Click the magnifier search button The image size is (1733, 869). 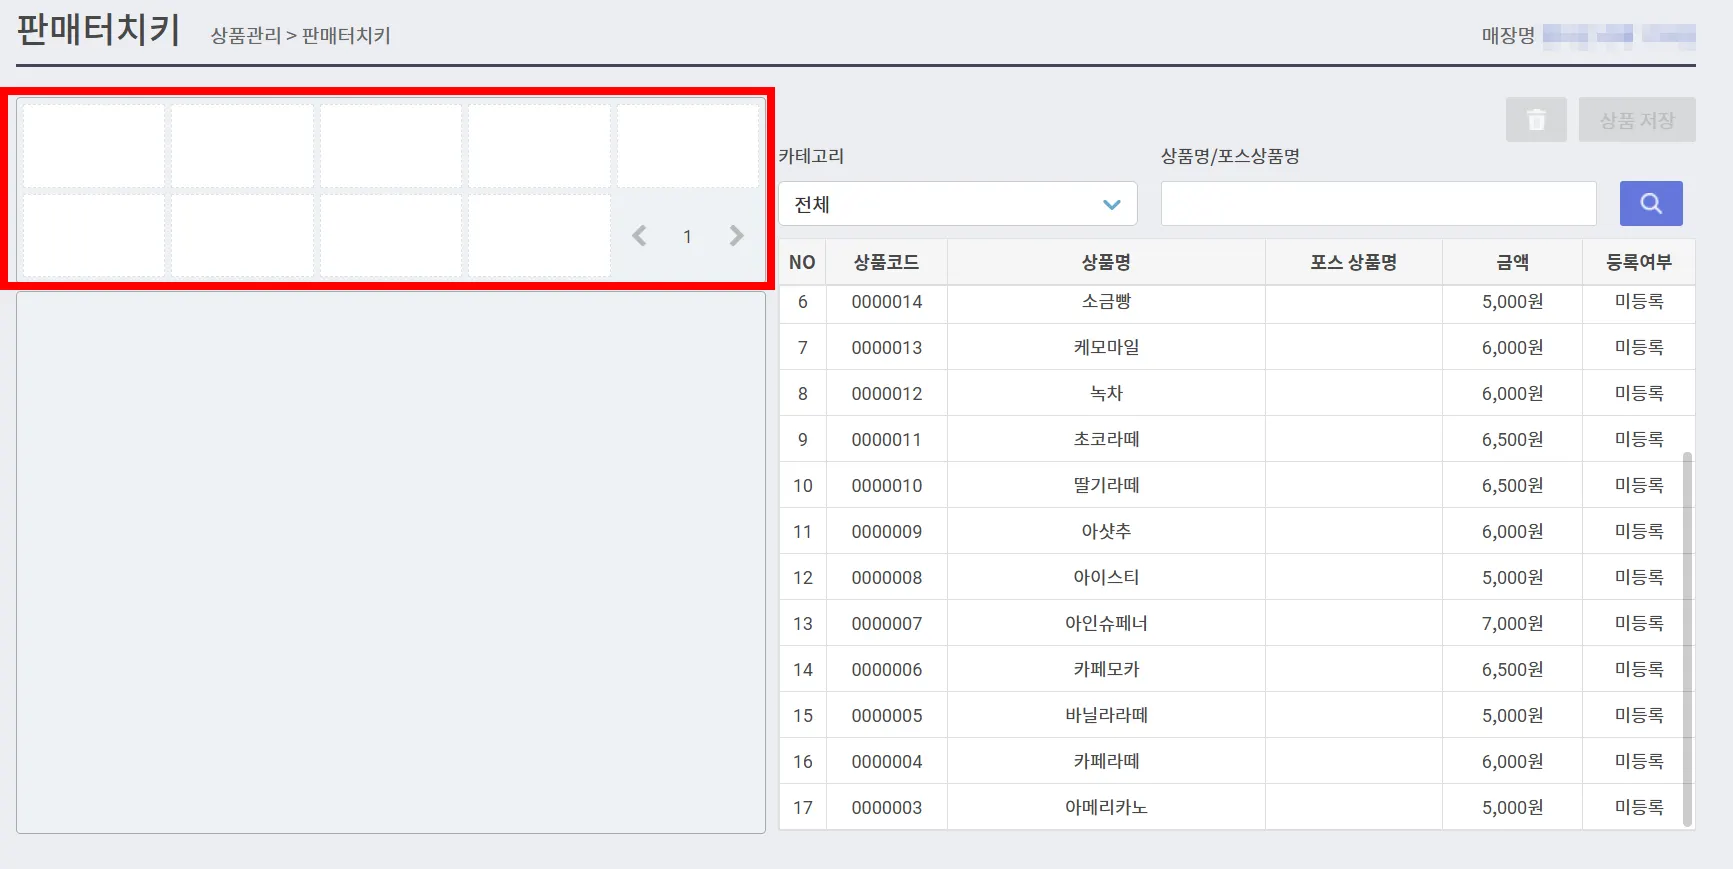coord(1651,204)
